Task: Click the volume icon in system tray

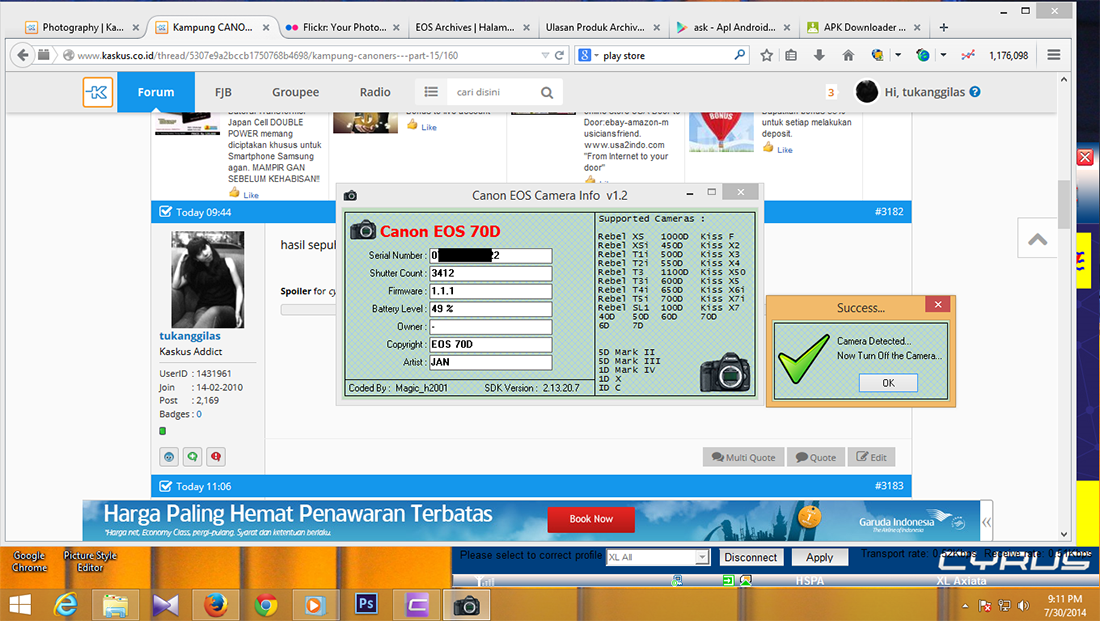Action: (x=1024, y=606)
